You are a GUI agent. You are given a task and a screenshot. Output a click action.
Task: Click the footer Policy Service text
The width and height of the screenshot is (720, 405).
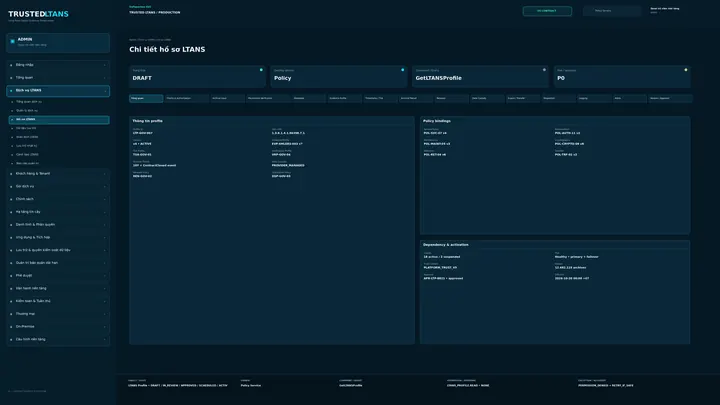[x=251, y=386]
